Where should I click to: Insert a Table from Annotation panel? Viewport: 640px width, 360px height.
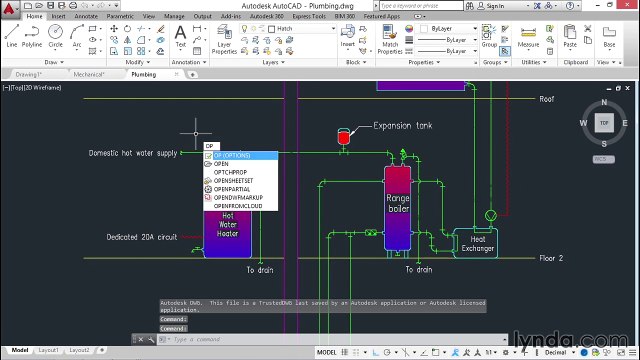point(197,51)
